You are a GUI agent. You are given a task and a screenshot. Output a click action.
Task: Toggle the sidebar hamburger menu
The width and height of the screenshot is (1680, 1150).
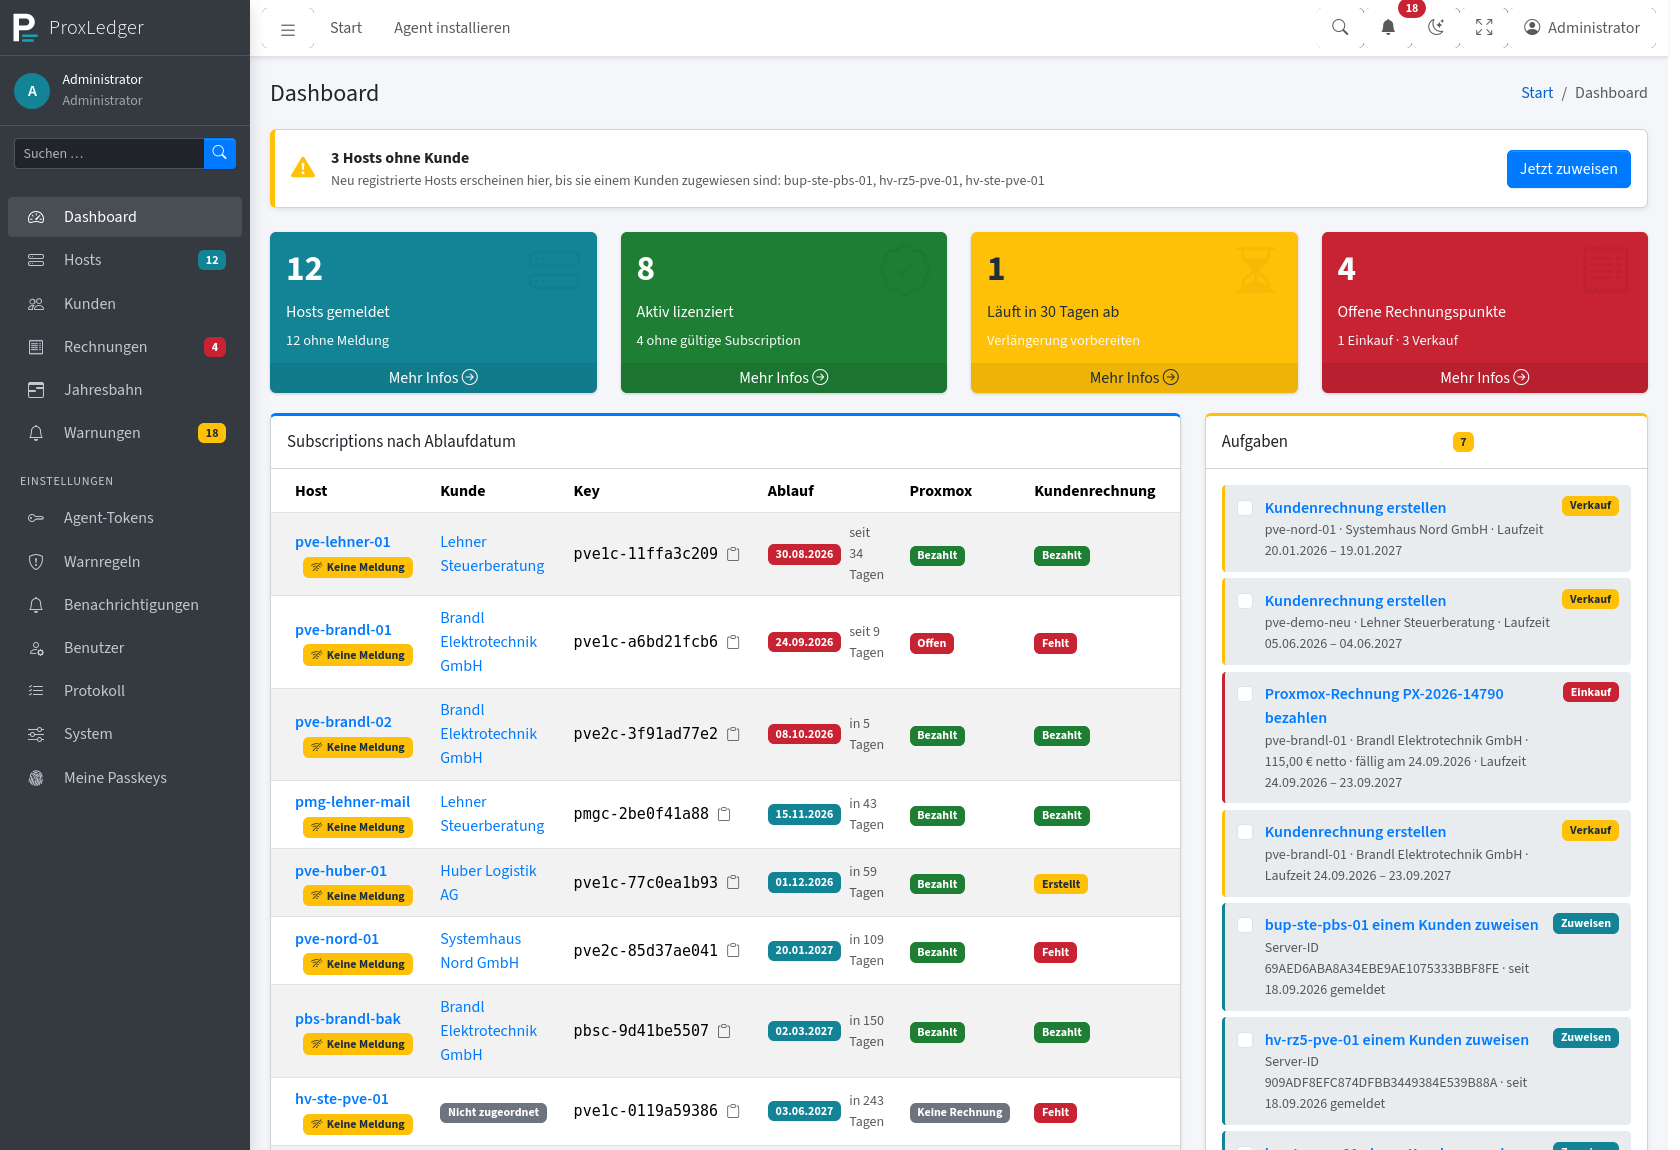click(288, 28)
